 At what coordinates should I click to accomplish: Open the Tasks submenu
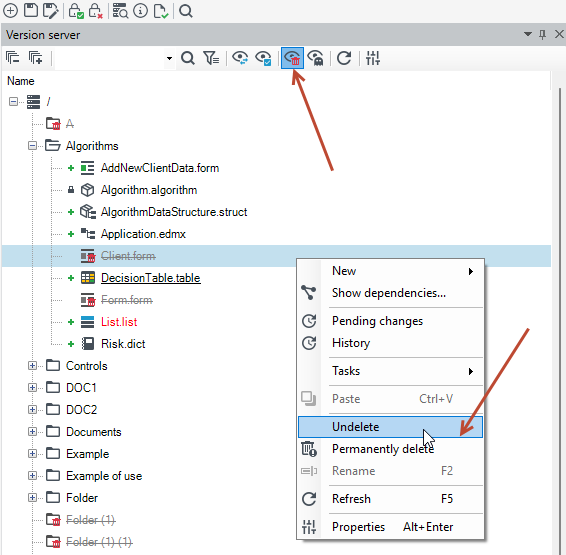click(390, 371)
